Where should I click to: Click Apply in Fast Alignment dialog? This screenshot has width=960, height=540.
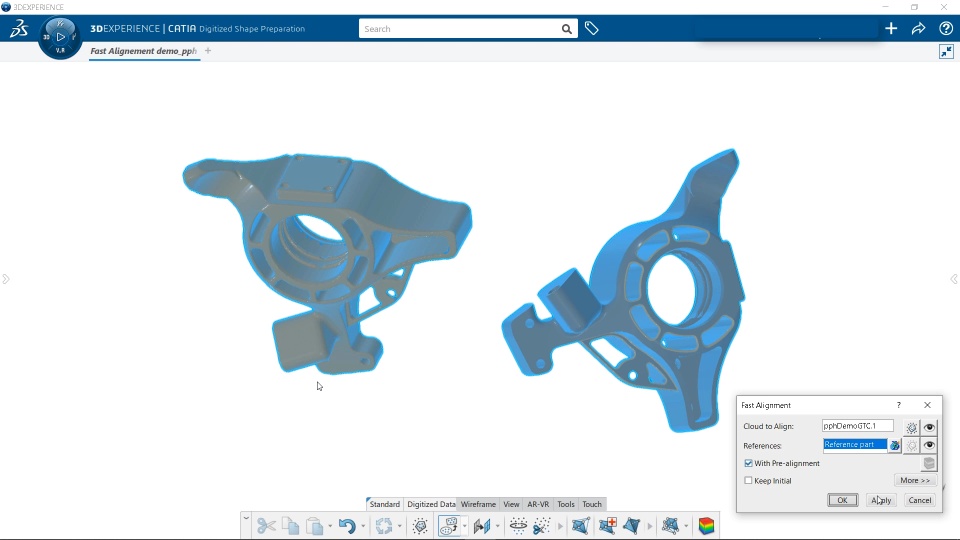coord(881,500)
